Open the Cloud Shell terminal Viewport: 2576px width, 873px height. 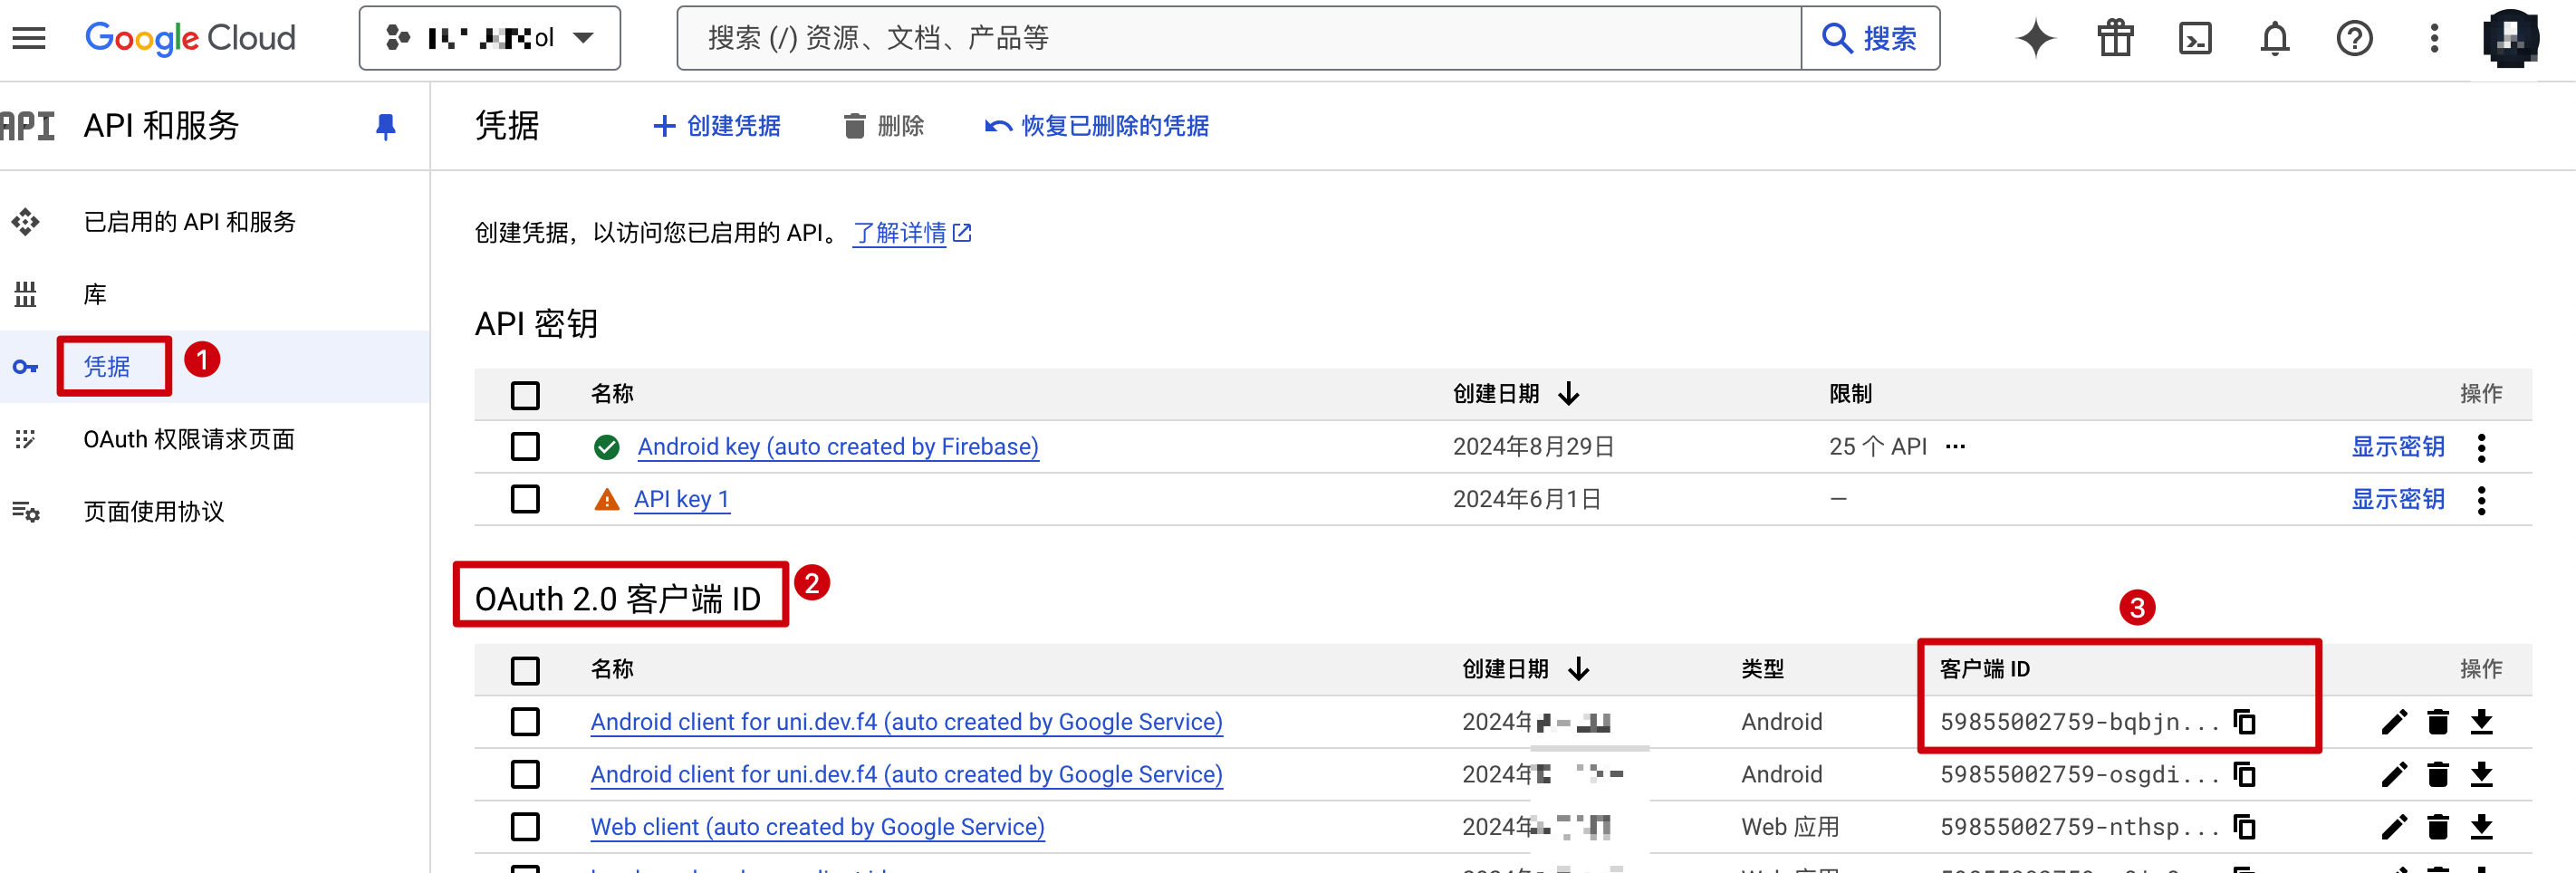tap(2194, 38)
